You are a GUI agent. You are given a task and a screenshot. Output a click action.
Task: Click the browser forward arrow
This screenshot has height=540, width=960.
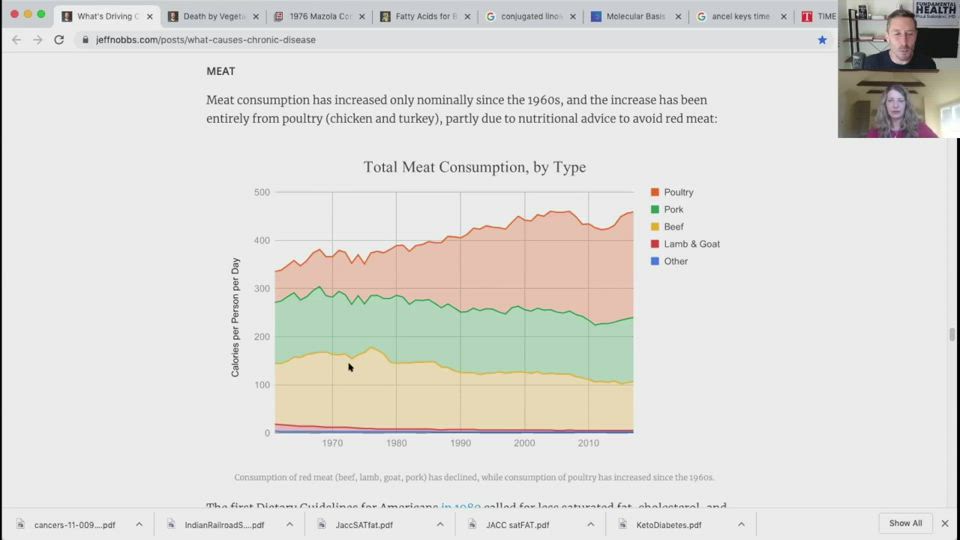[37, 40]
